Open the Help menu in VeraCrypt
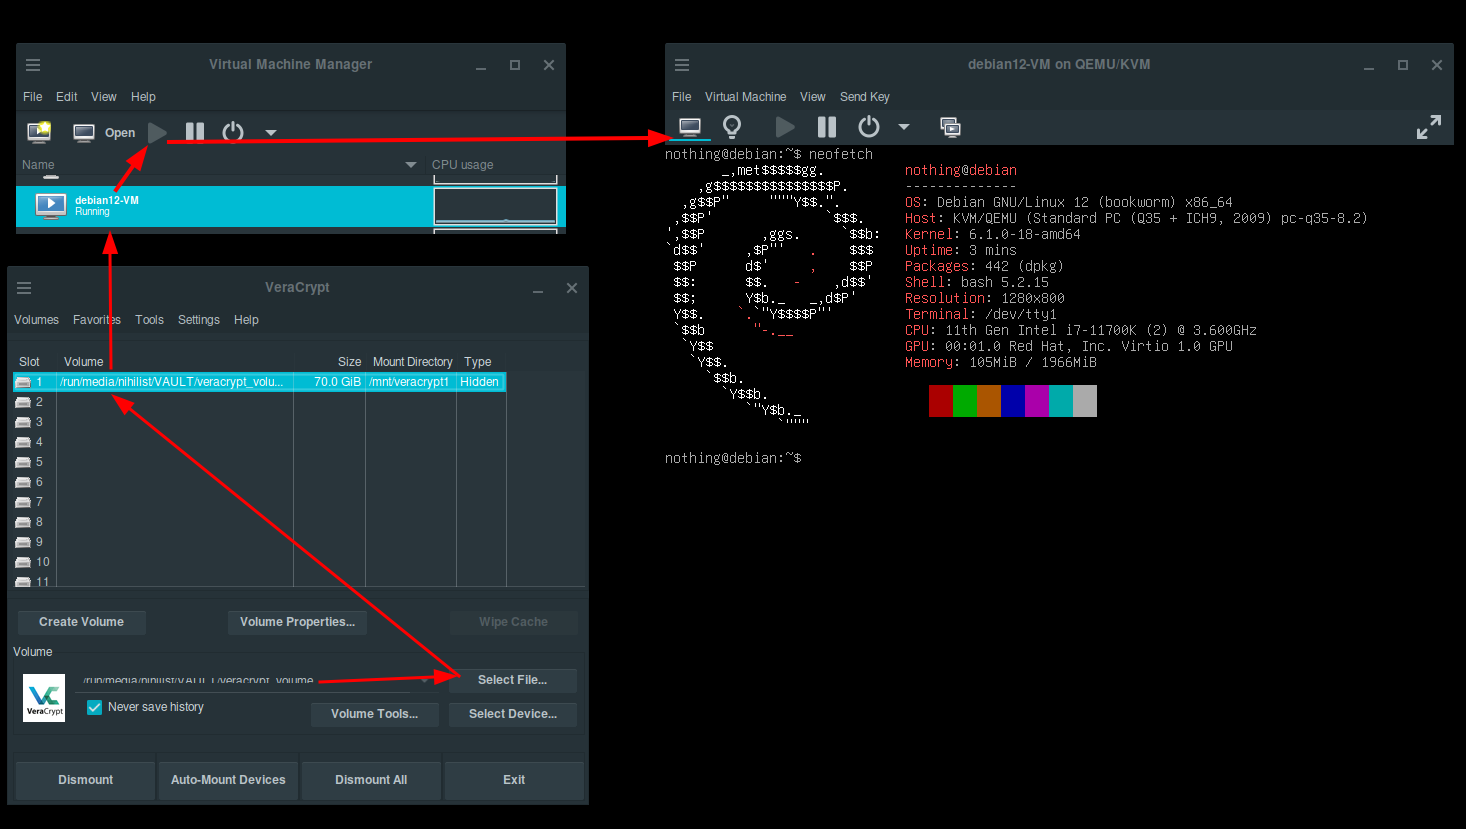This screenshot has width=1466, height=829. coord(246,320)
